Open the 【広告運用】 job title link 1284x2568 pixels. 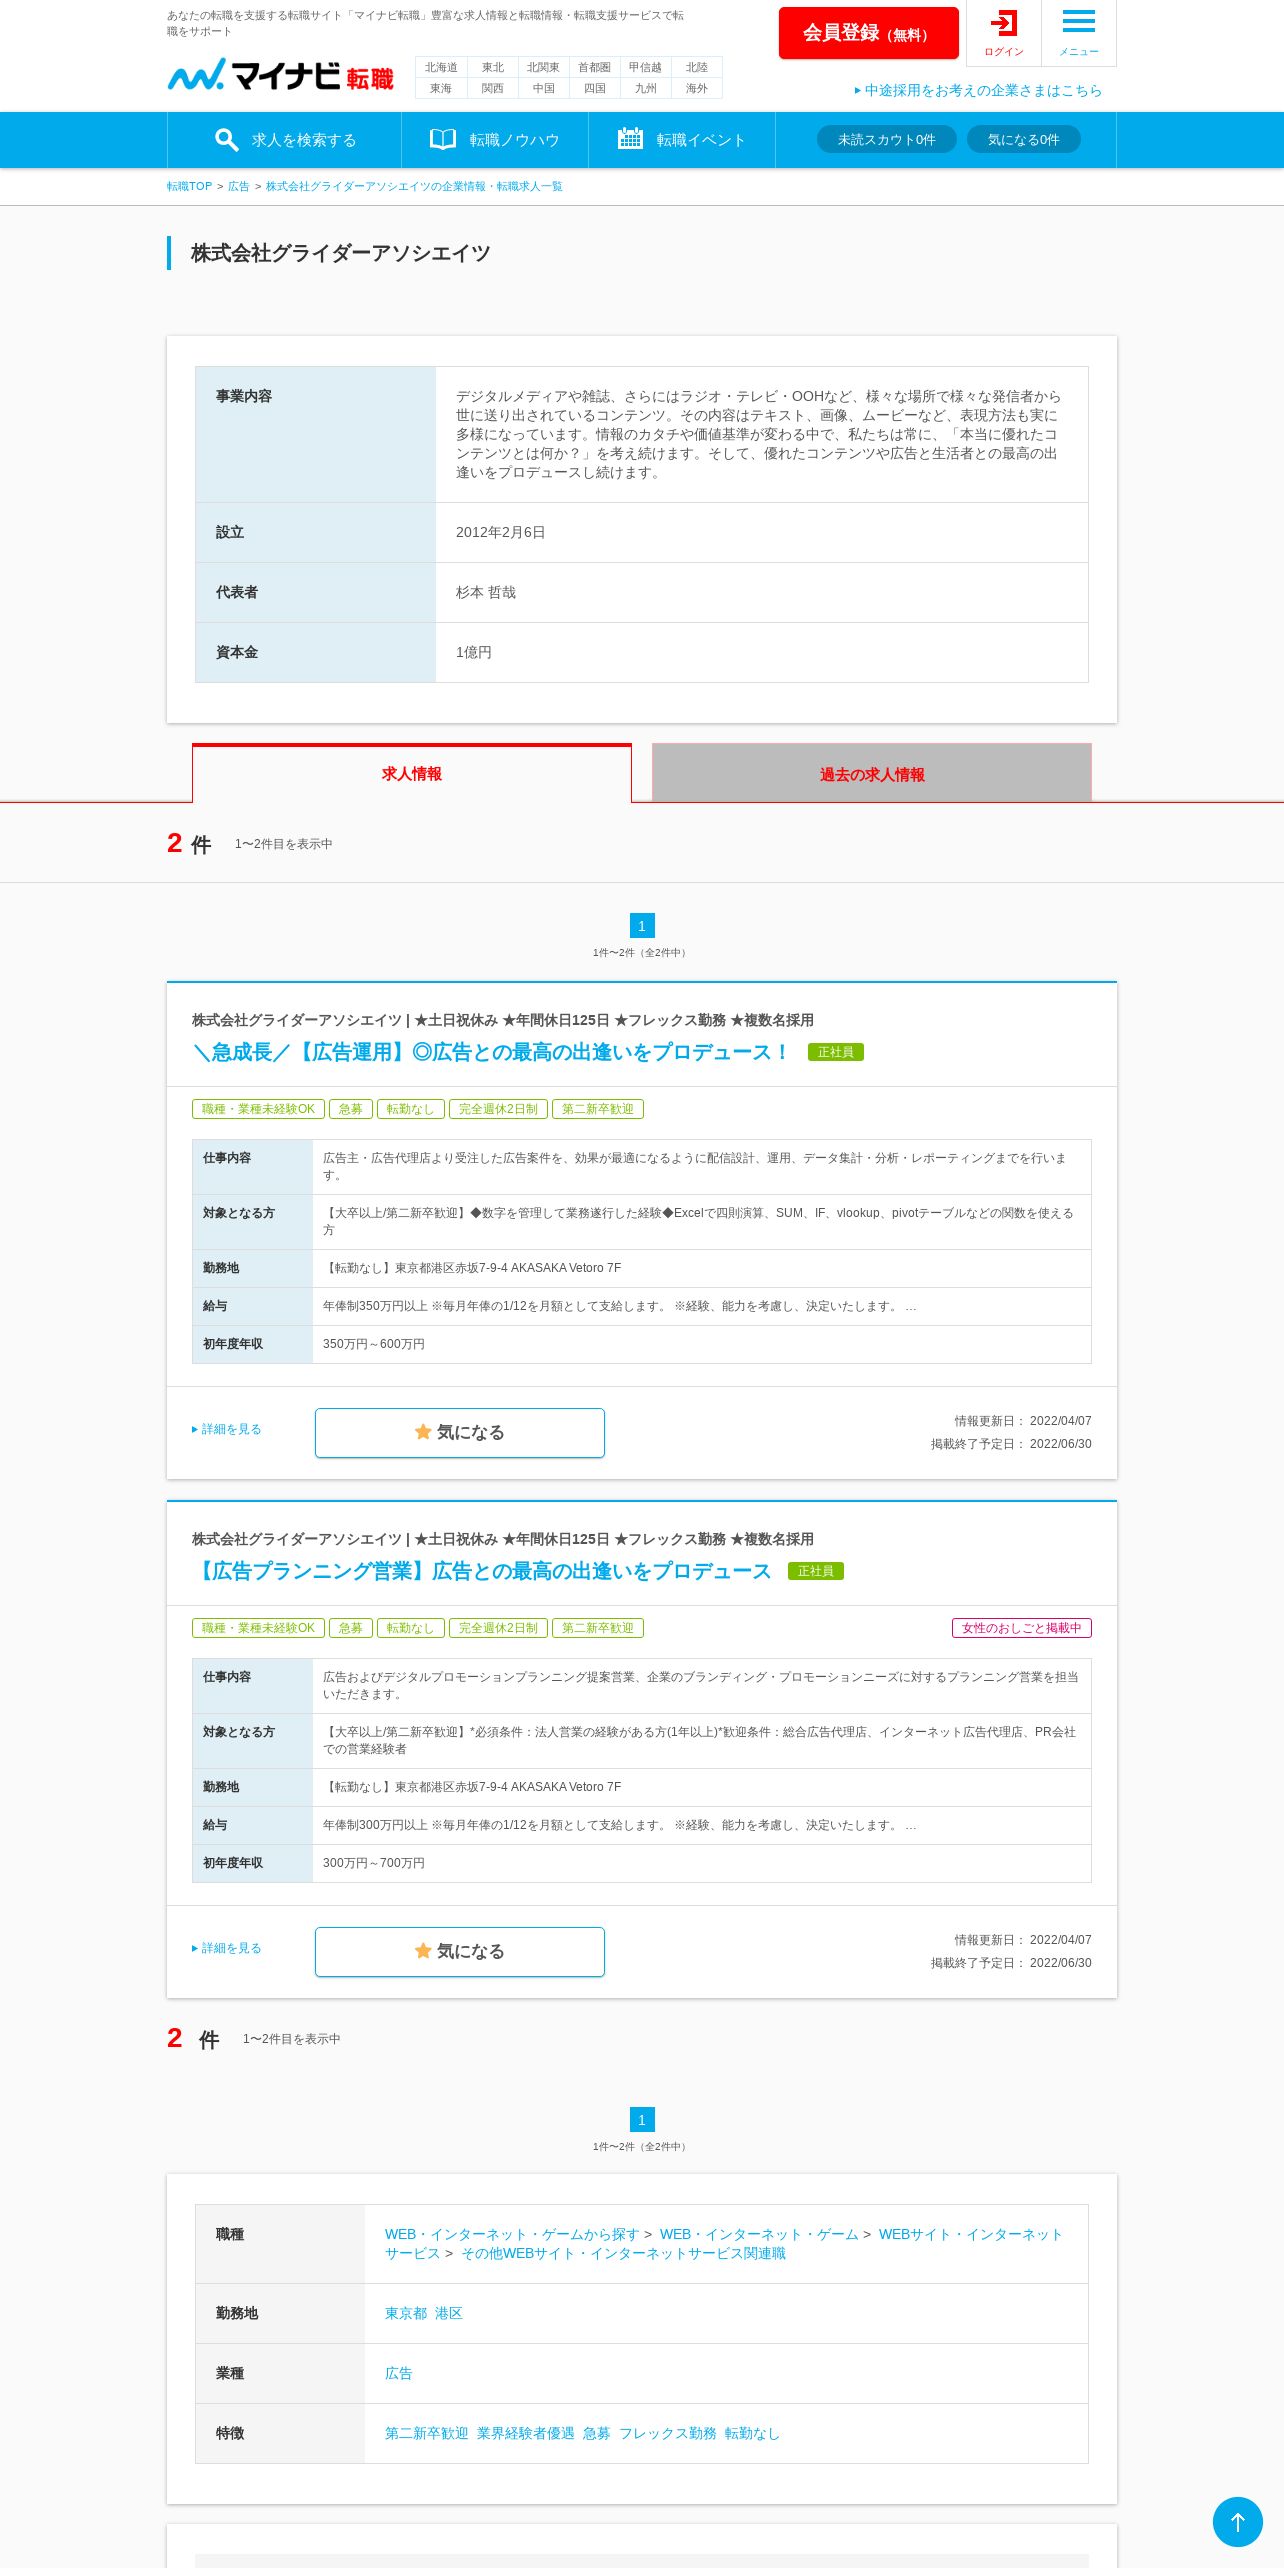pyautogui.click(x=490, y=1052)
